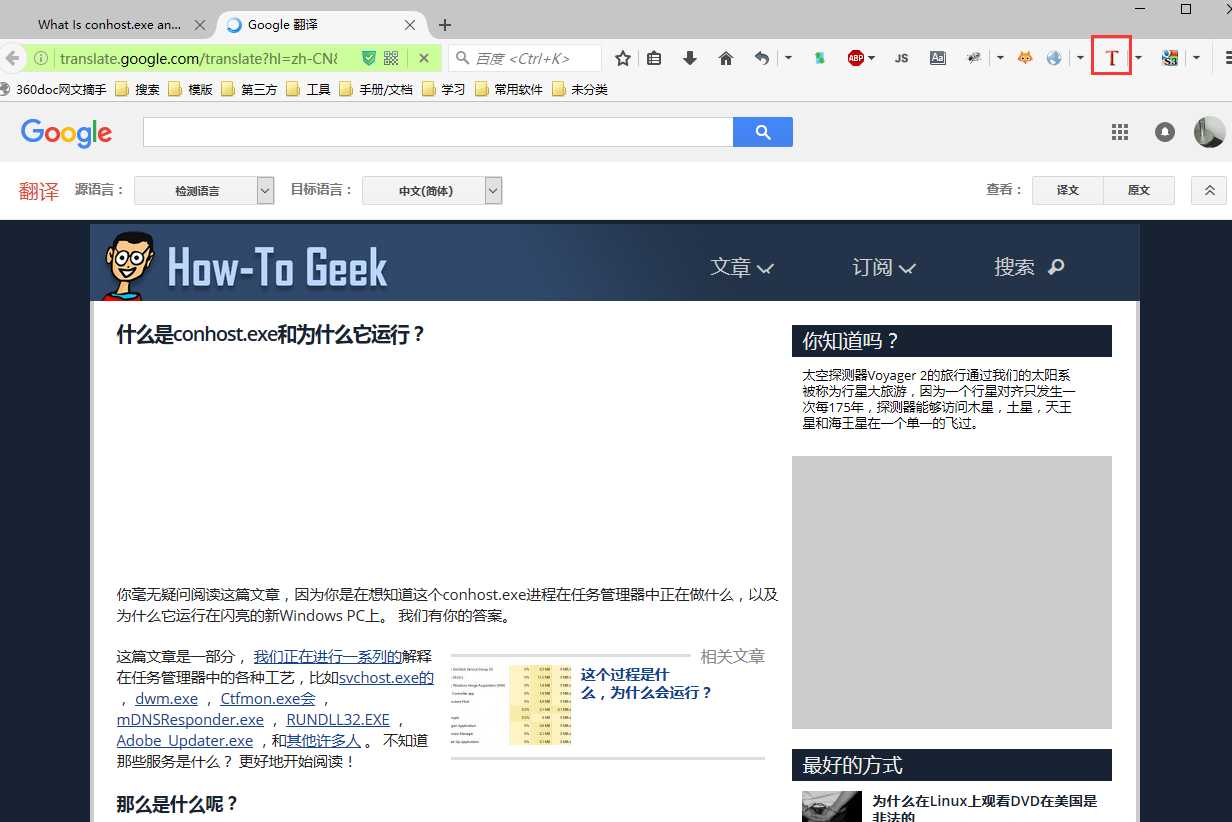Open the 搜索 bookmarks folder
Screen dimensions: 1232x822
pyautogui.click(x=137, y=89)
